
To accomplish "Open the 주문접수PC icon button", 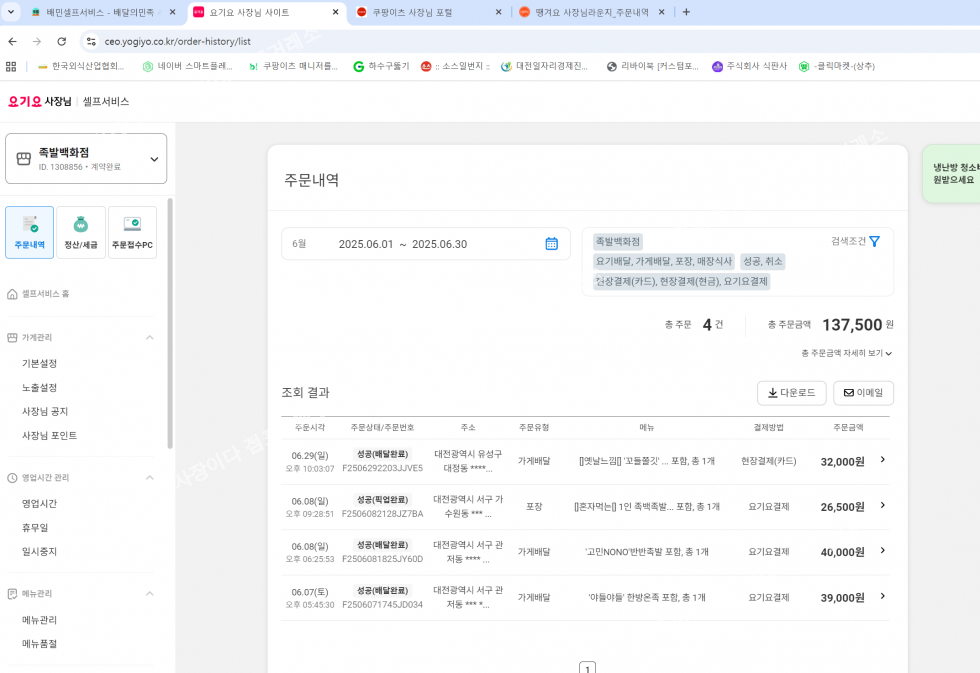I will click(132, 232).
